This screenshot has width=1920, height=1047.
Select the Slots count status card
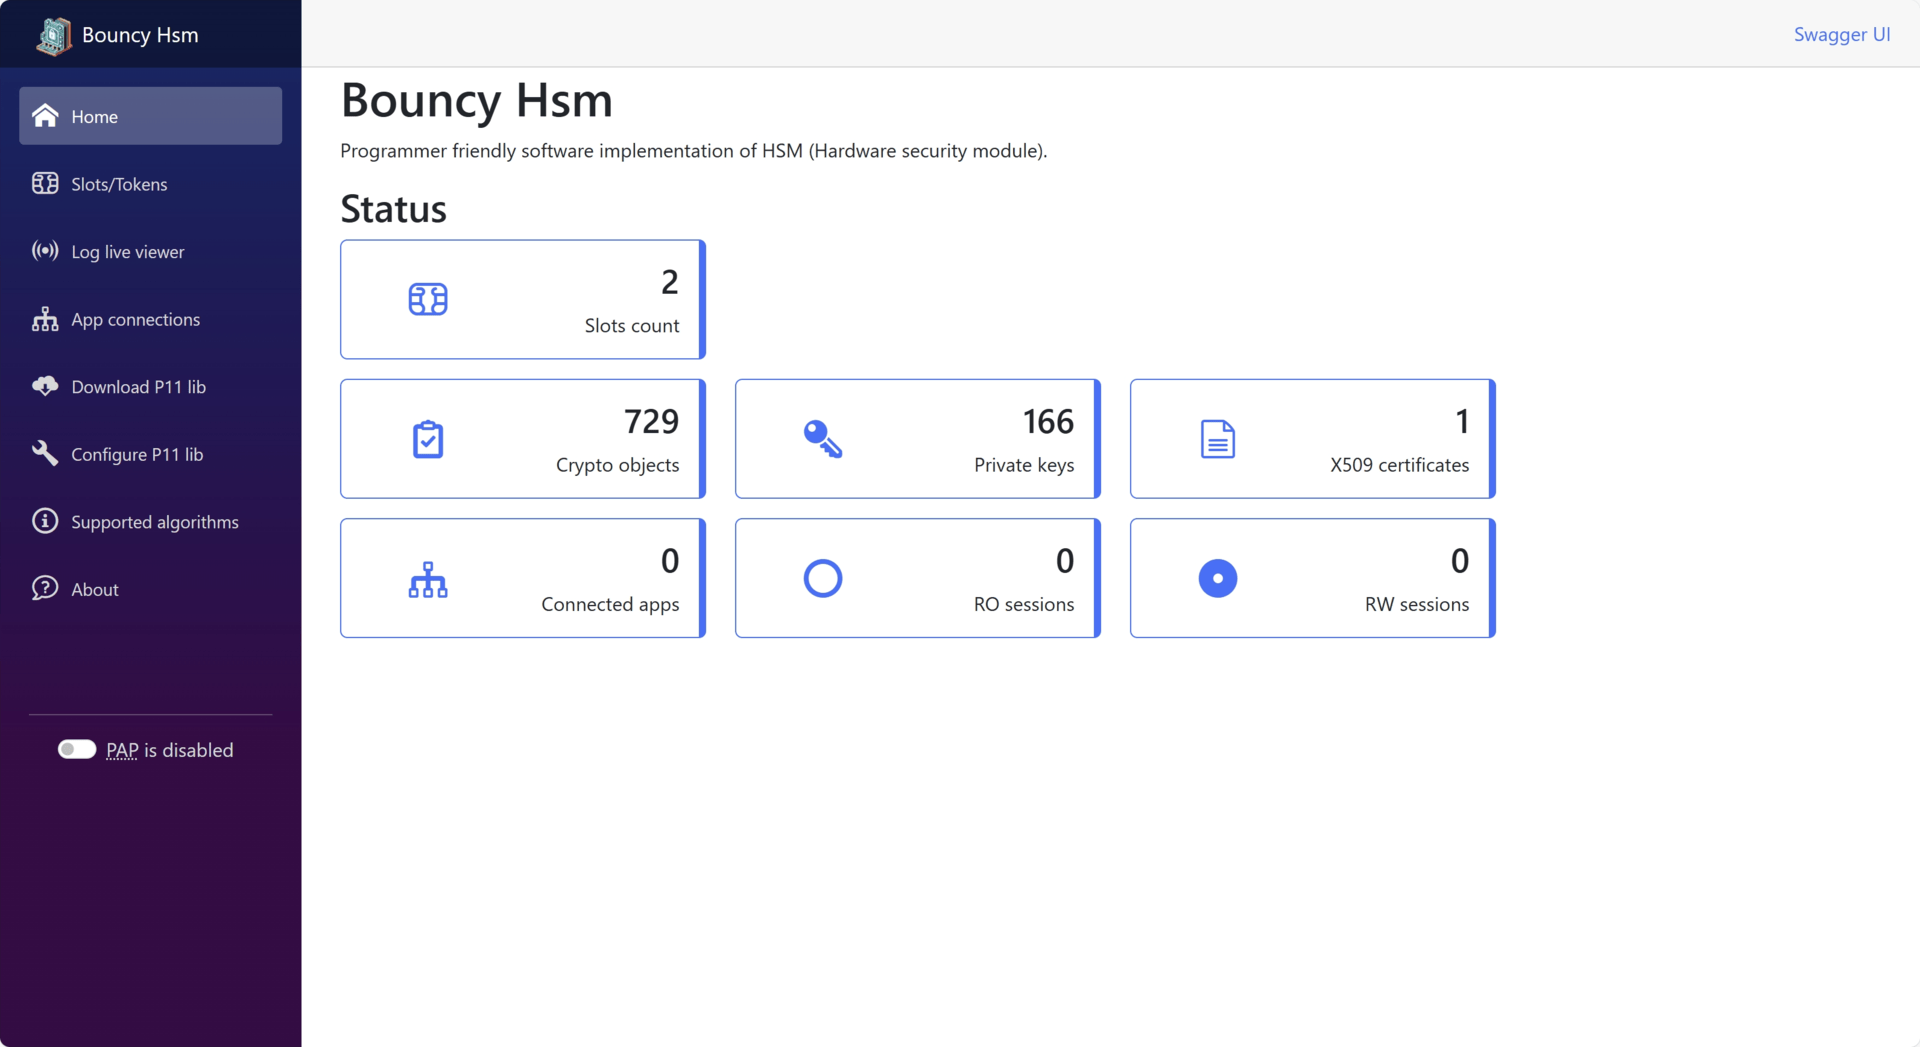521,299
